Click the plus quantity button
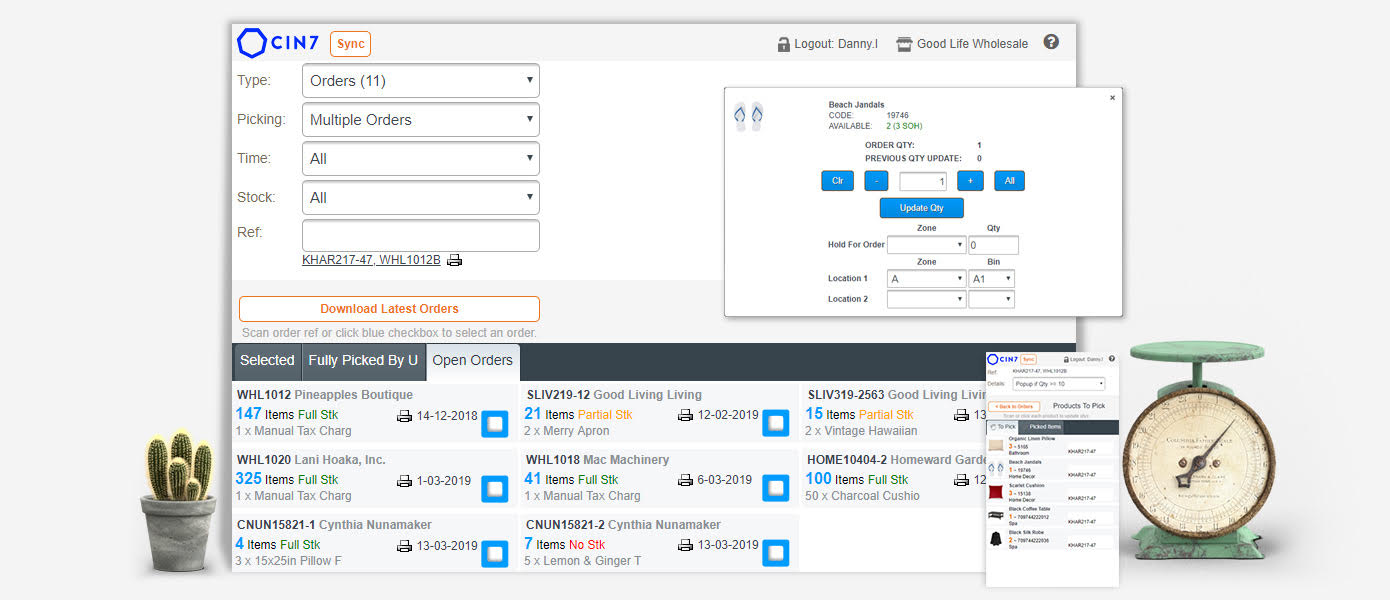The height and width of the screenshot is (600, 1390). [970, 181]
